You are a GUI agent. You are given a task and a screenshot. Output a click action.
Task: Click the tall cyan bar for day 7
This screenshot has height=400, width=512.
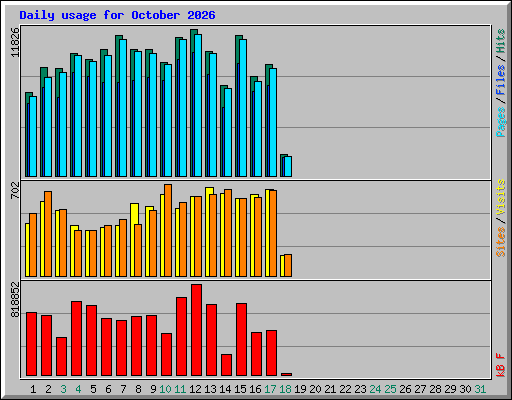point(123,108)
